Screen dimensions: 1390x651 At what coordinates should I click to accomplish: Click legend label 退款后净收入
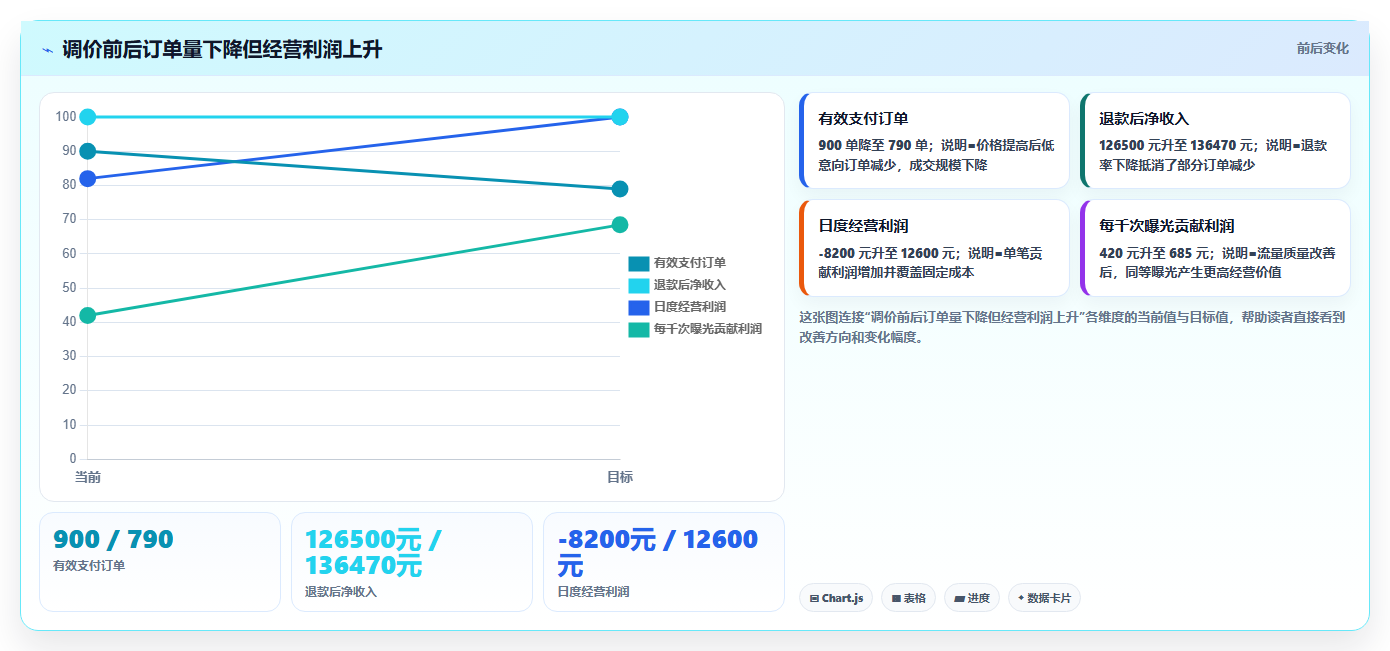pyautogui.click(x=690, y=285)
